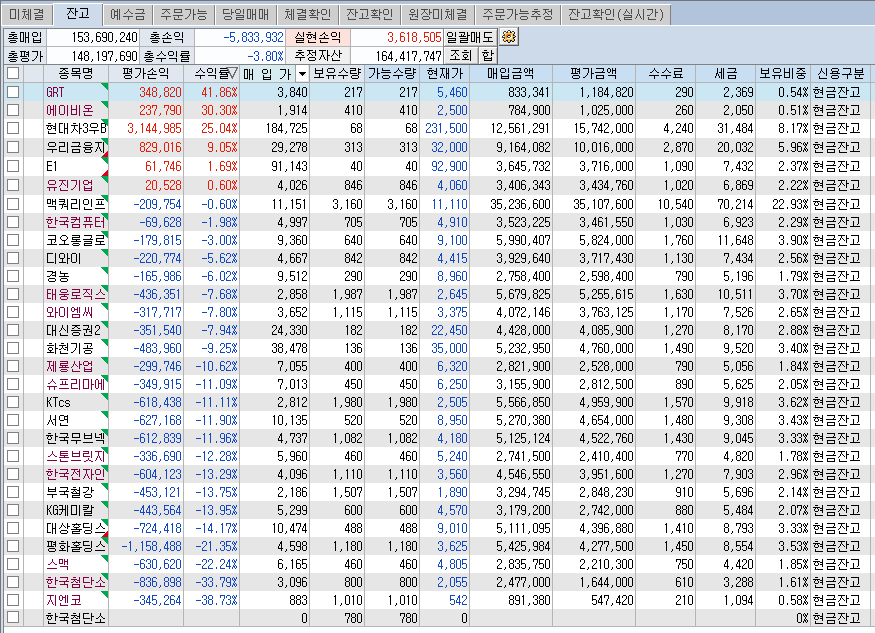Click the 추정자산 value 164,417,747
The height and width of the screenshot is (633, 875).
pos(397,55)
